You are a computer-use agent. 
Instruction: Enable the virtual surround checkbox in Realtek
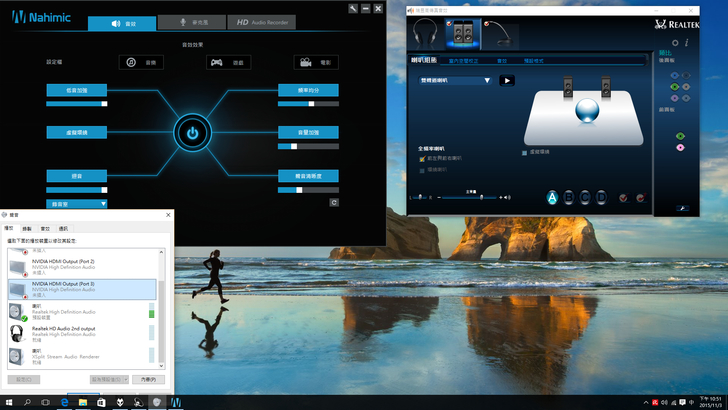pyautogui.click(x=525, y=153)
